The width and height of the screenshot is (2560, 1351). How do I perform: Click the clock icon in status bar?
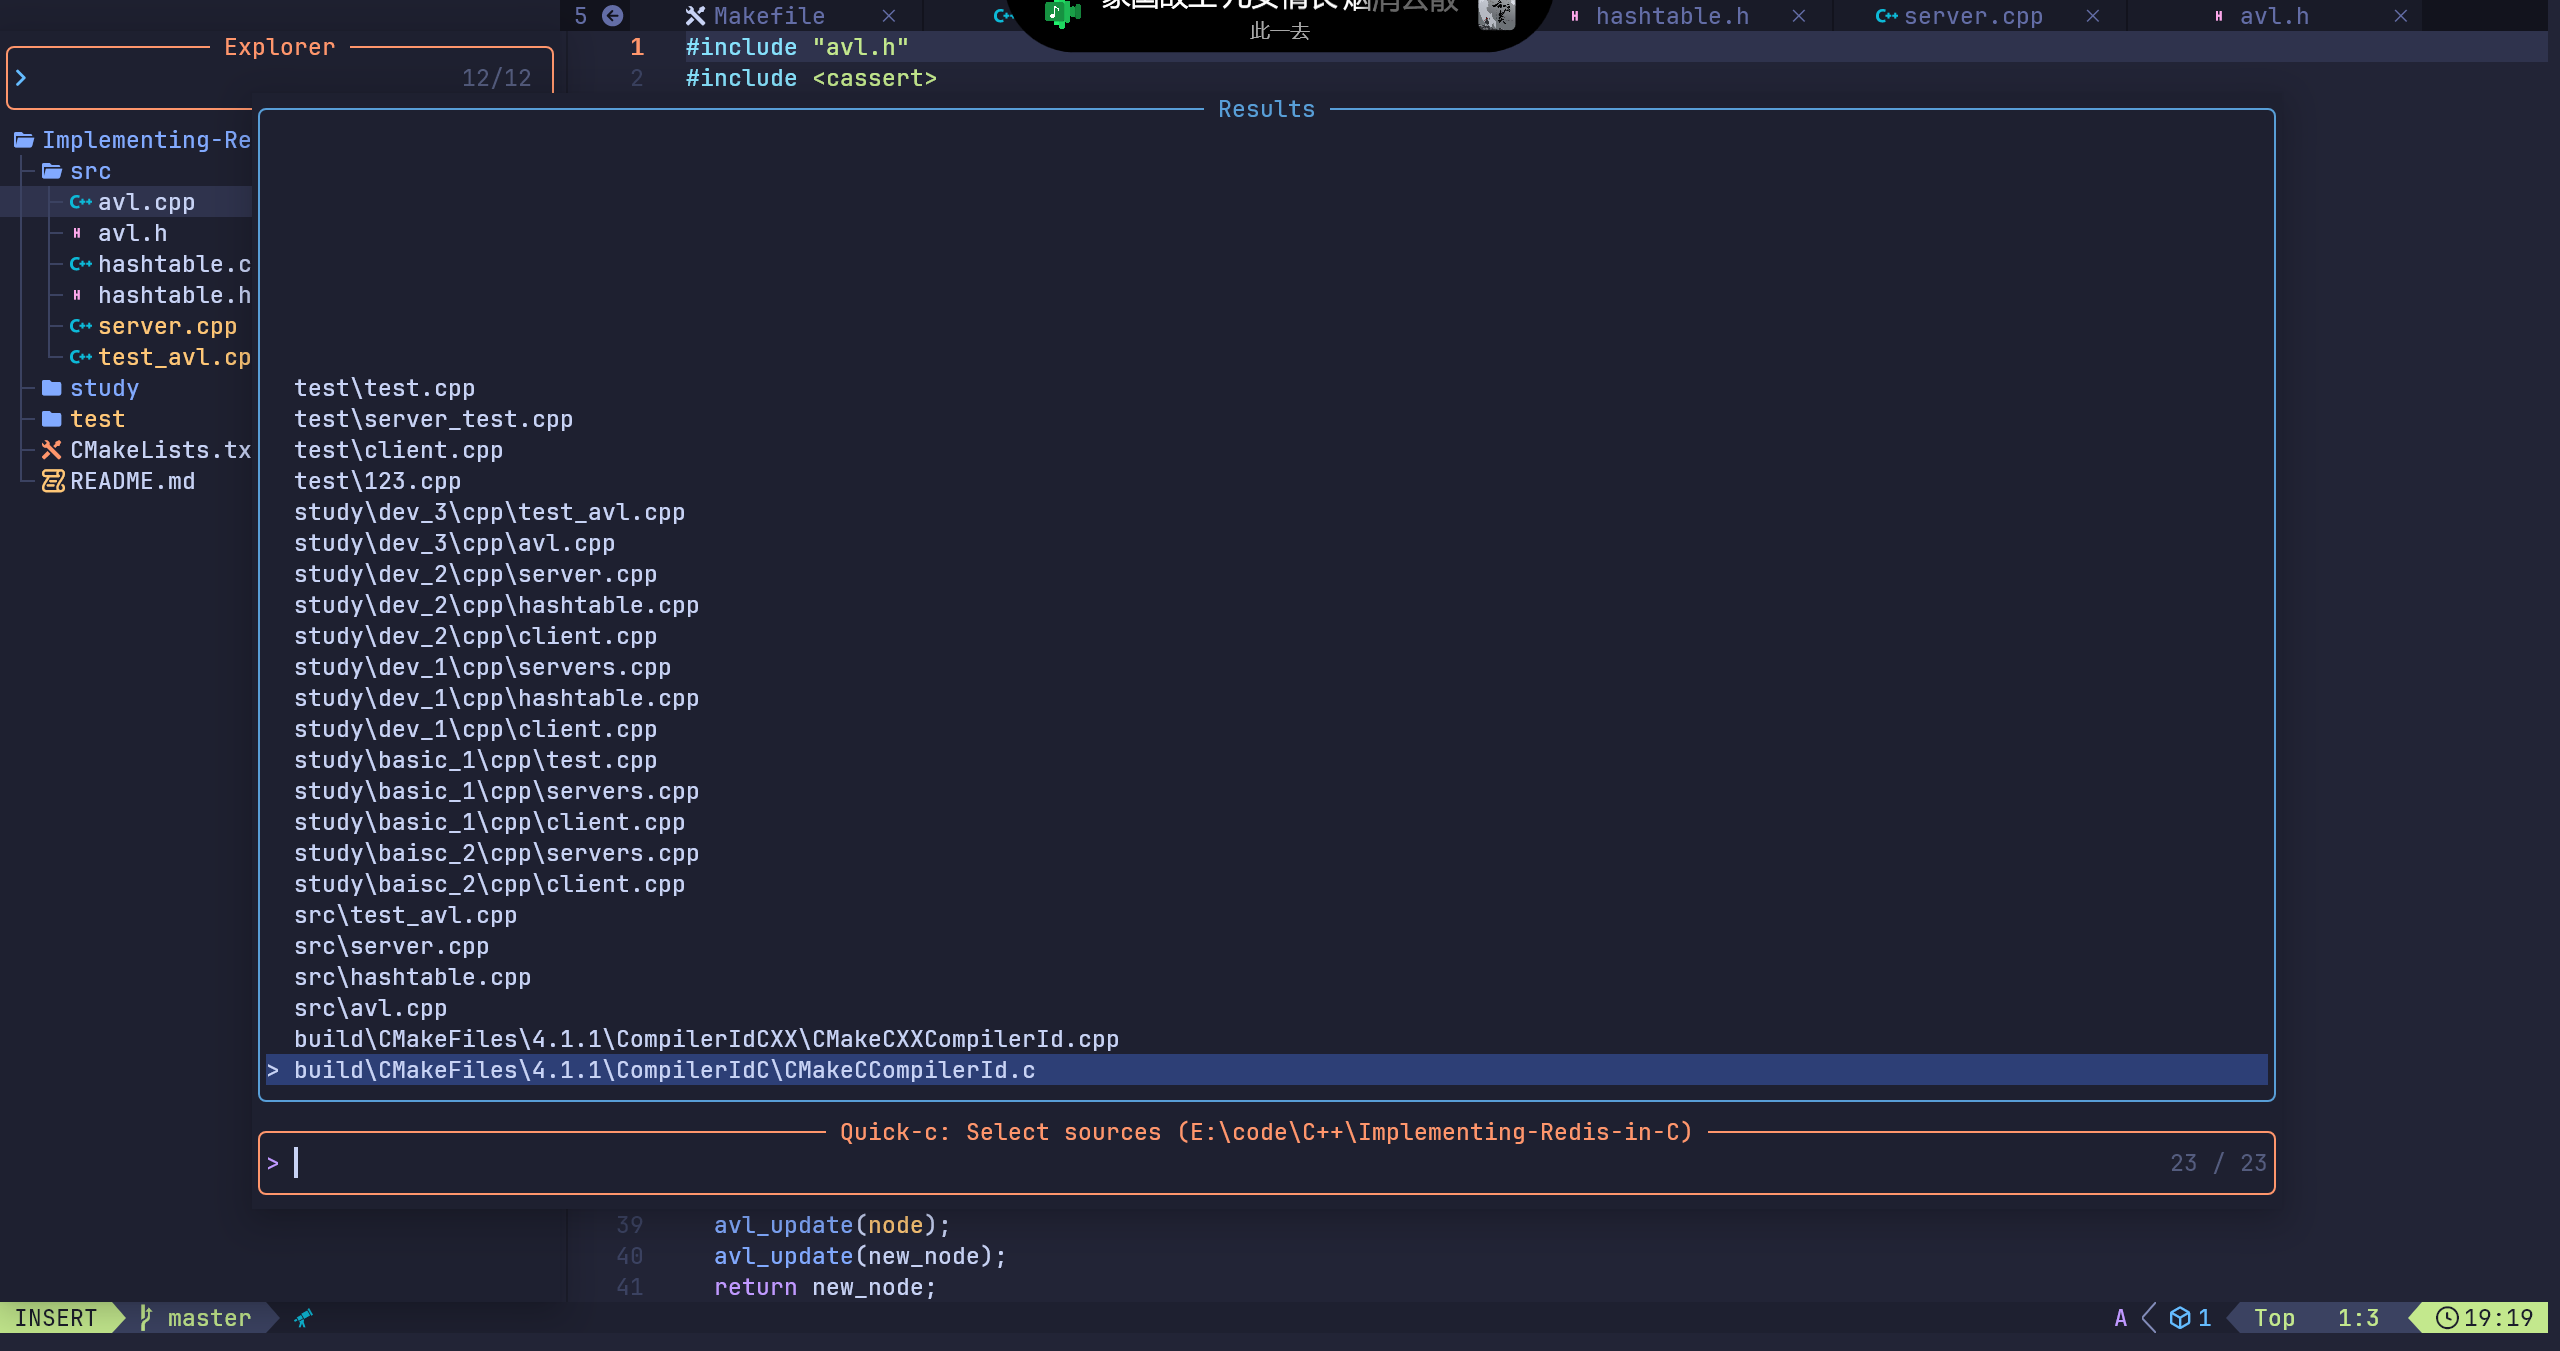pos(2446,1318)
